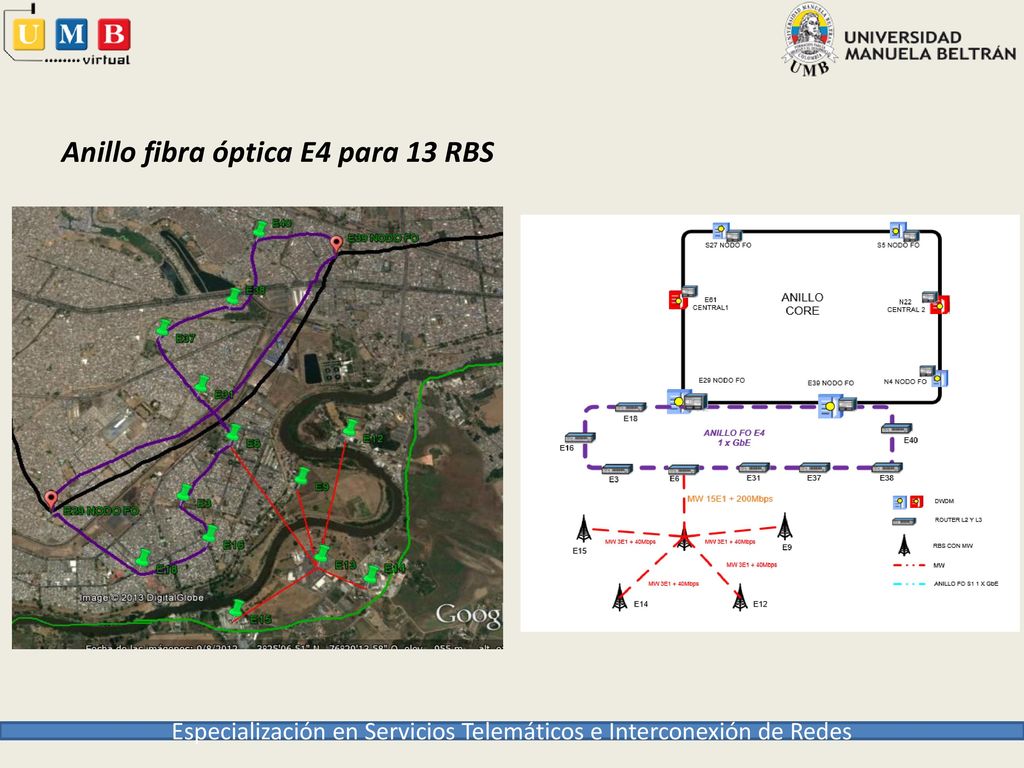Click the red central microwave hub tower
Image resolution: width=1024 pixels, height=768 pixels.
684,537
